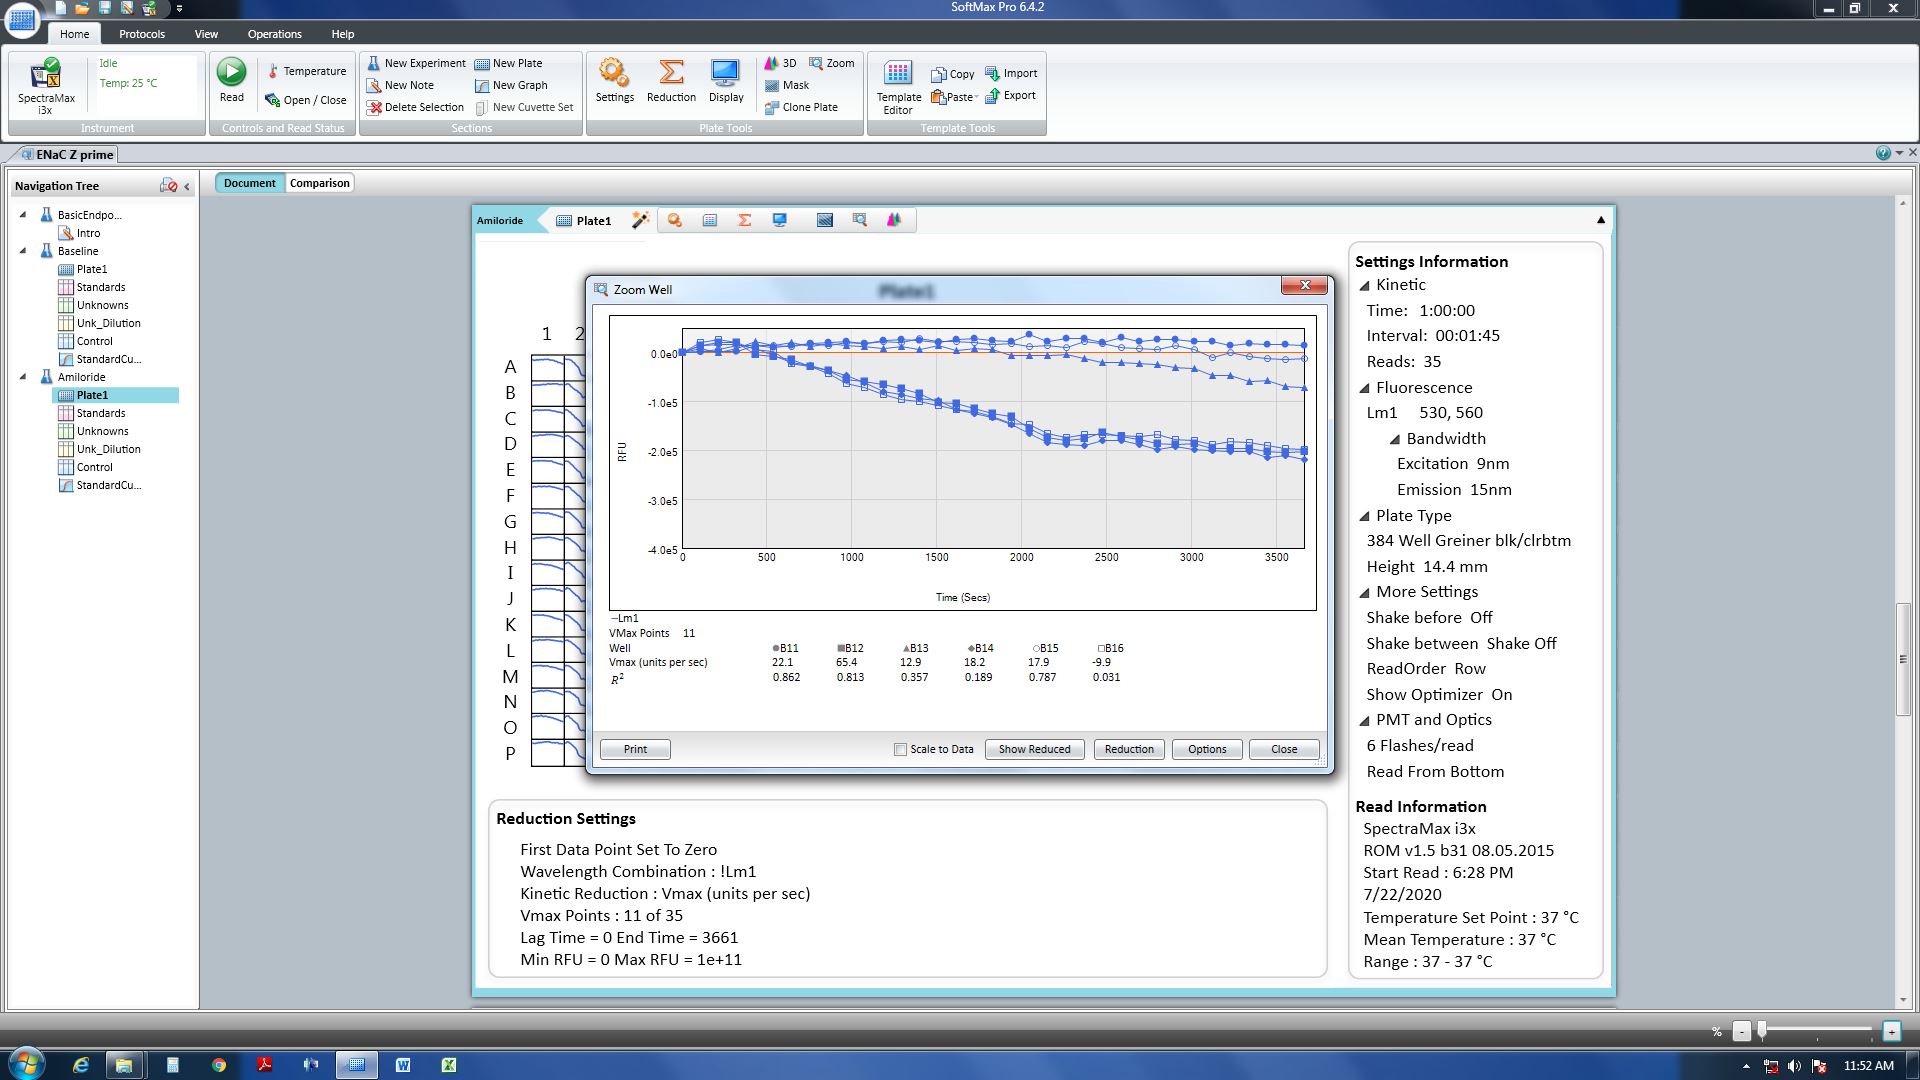Collapse the Kinetic settings group
Screen dimensions: 1920x1080
click(x=1364, y=286)
